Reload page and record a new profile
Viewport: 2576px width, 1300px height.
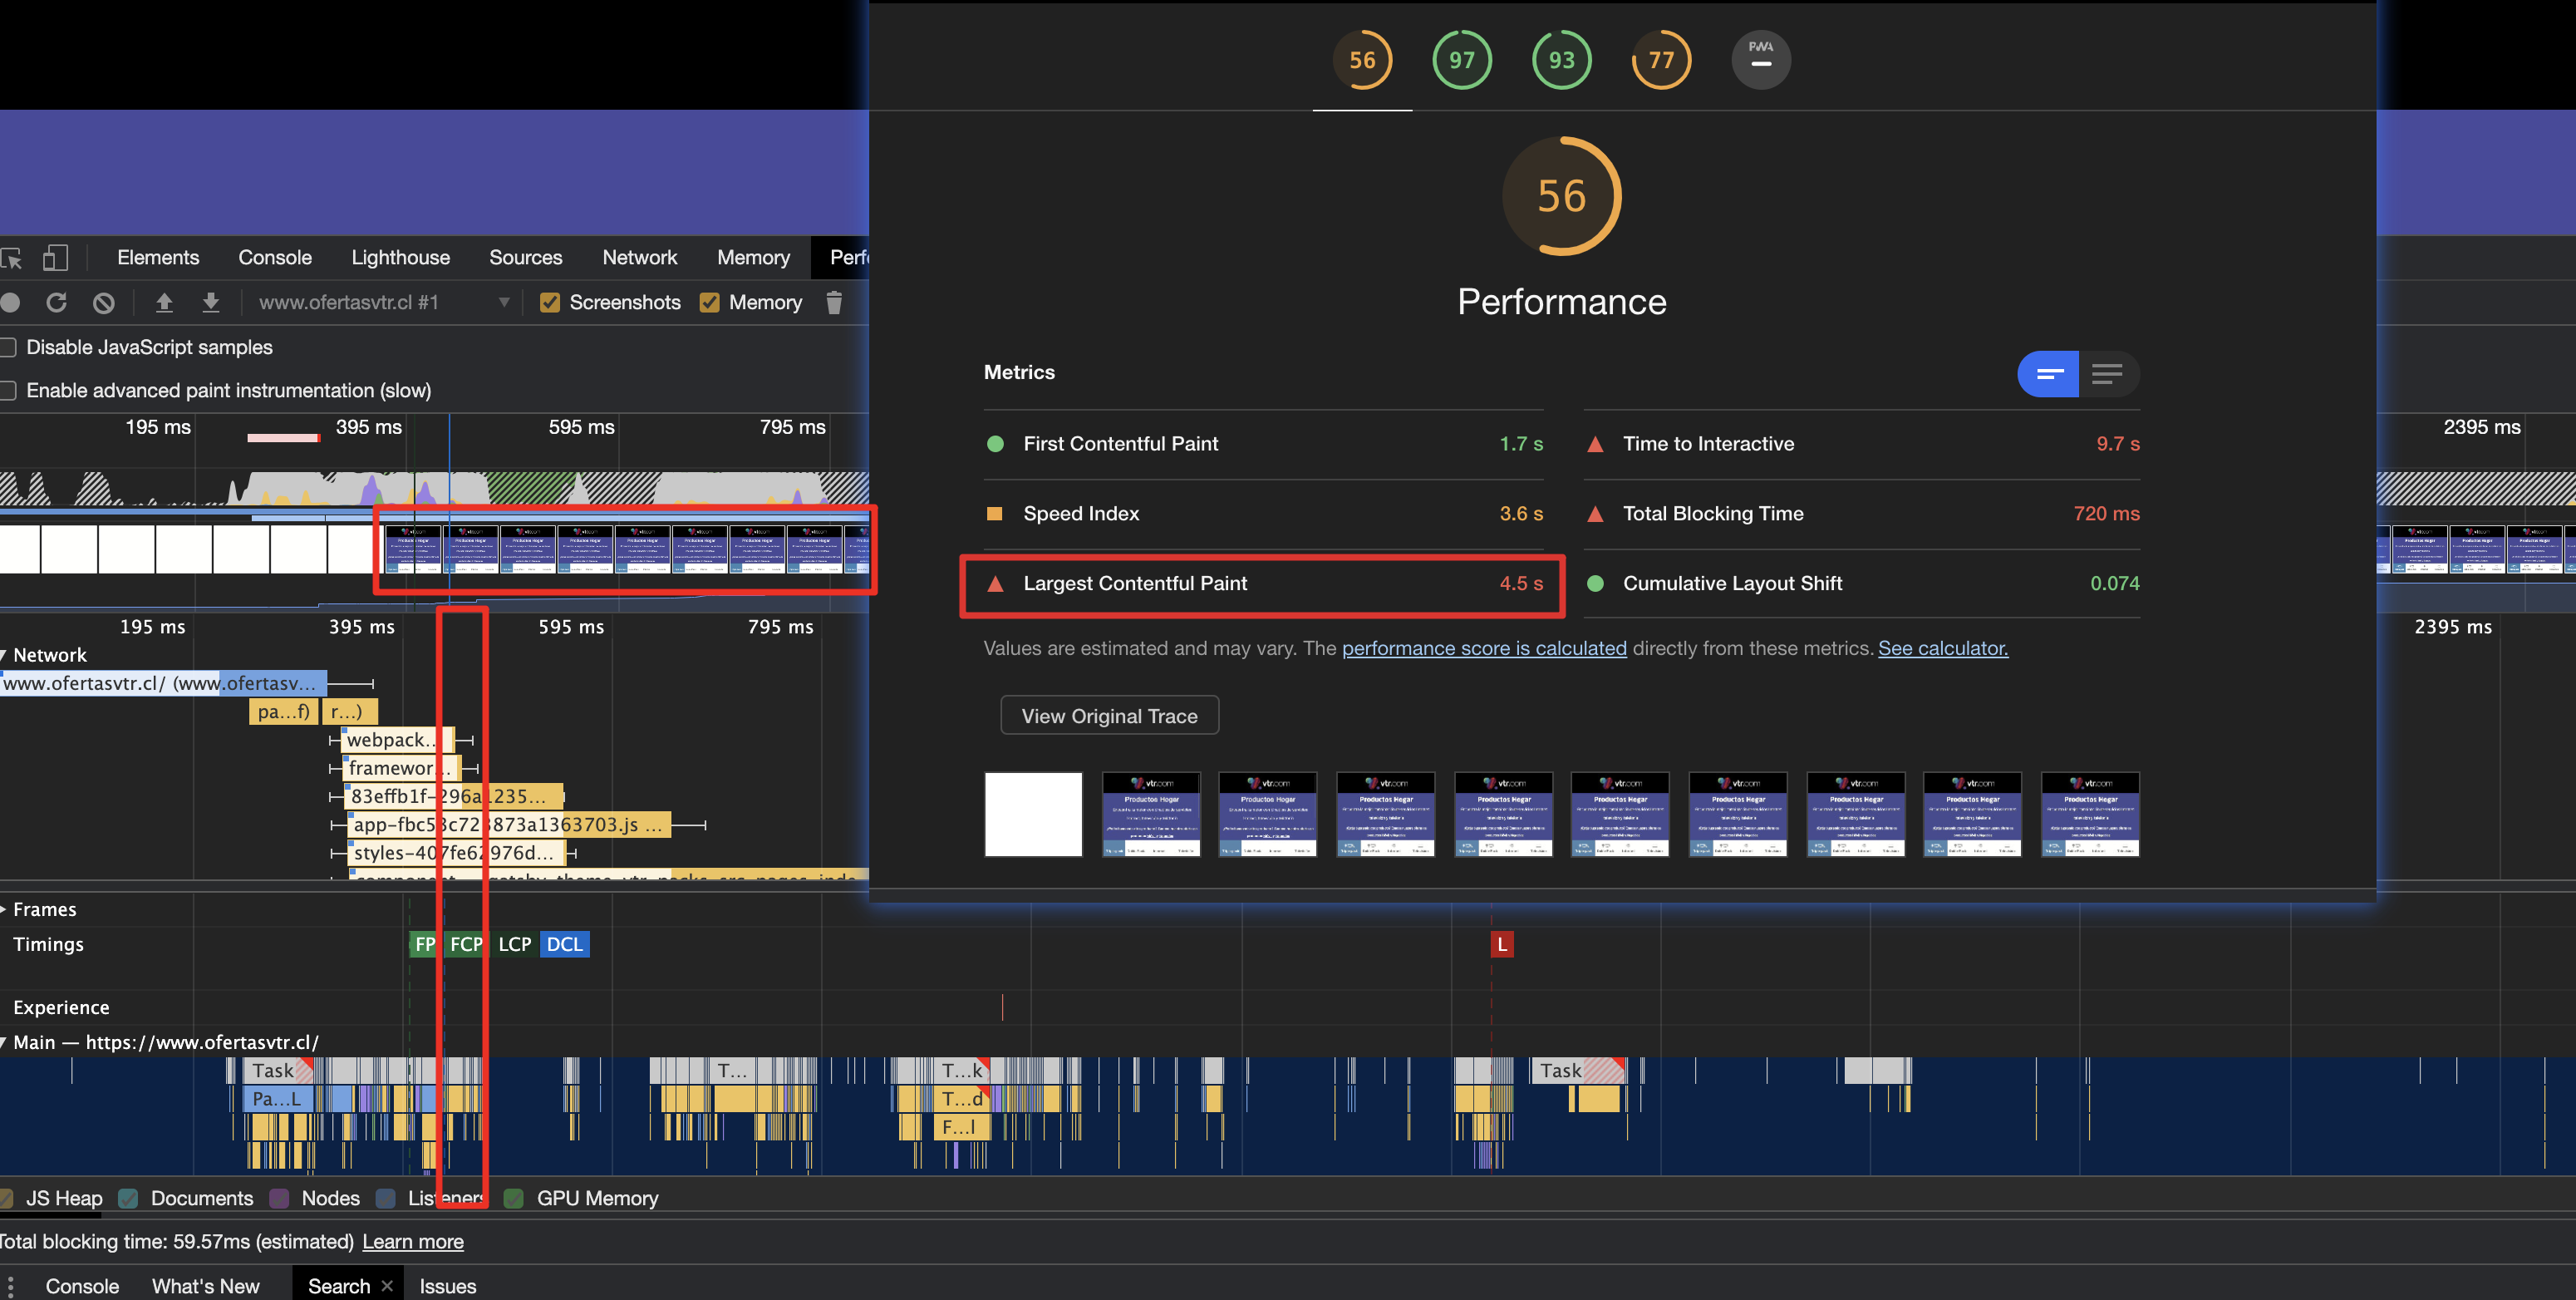tap(57, 302)
